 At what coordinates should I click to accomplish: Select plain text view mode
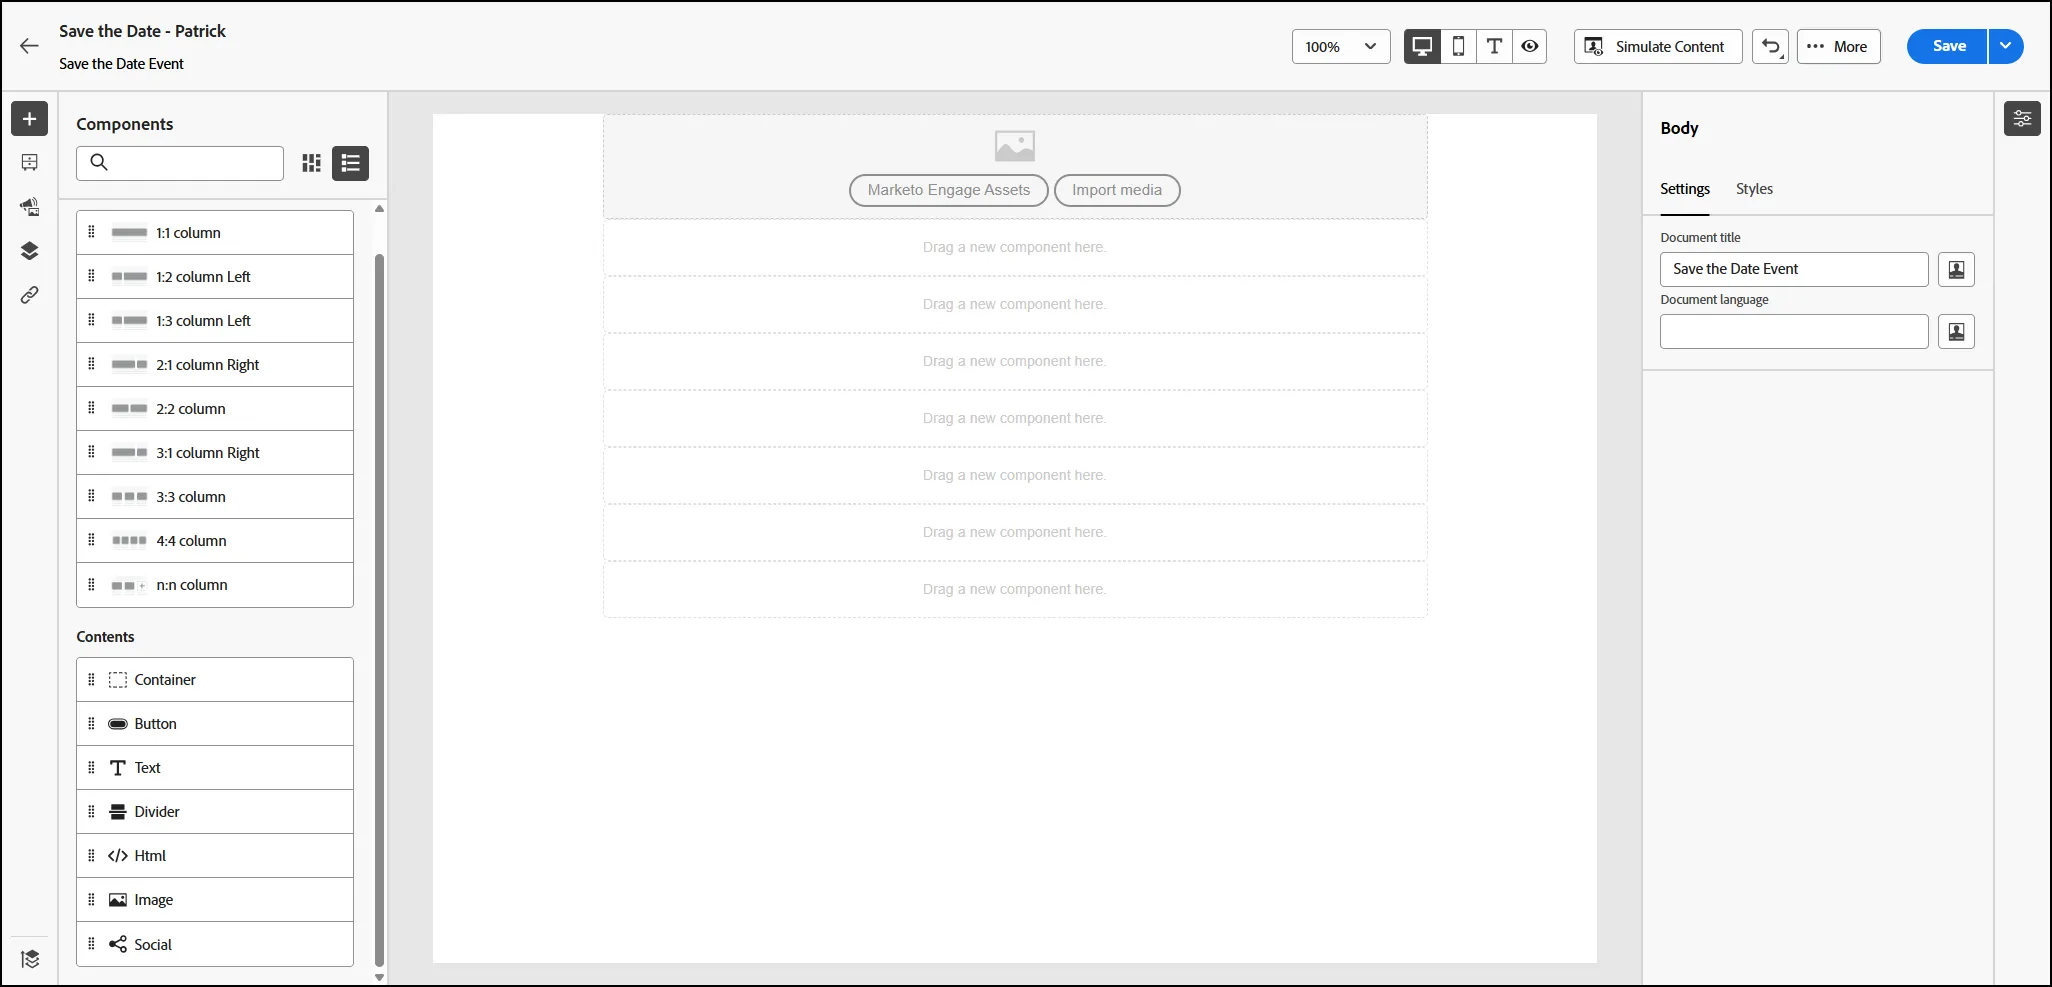coord(1494,46)
